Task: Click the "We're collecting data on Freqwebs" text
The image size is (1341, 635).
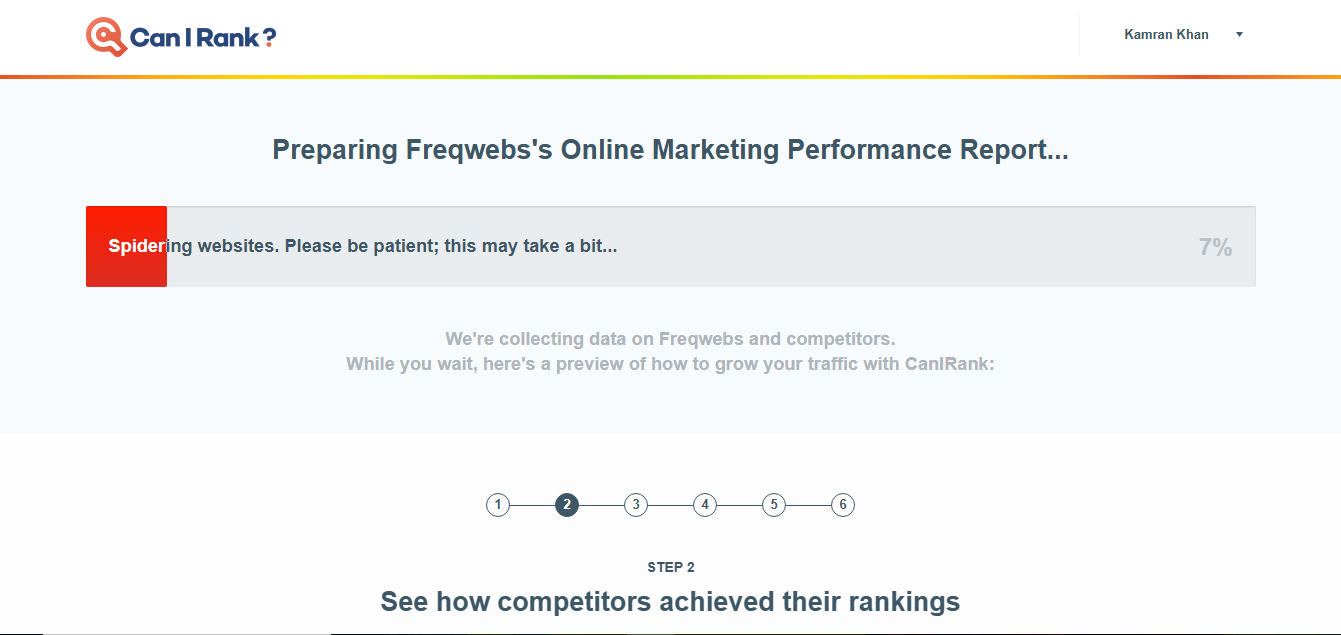Action: click(x=670, y=339)
